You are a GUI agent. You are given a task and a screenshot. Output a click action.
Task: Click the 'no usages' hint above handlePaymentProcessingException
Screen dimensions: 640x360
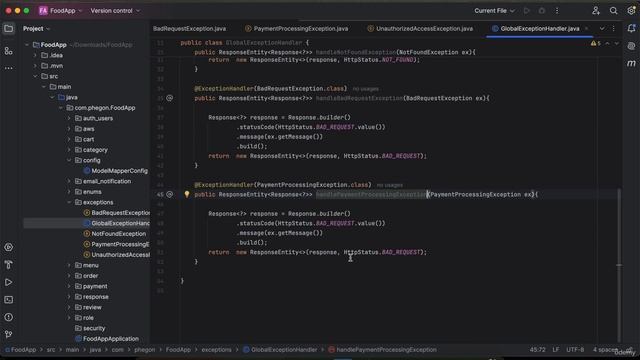pyautogui.click(x=389, y=185)
